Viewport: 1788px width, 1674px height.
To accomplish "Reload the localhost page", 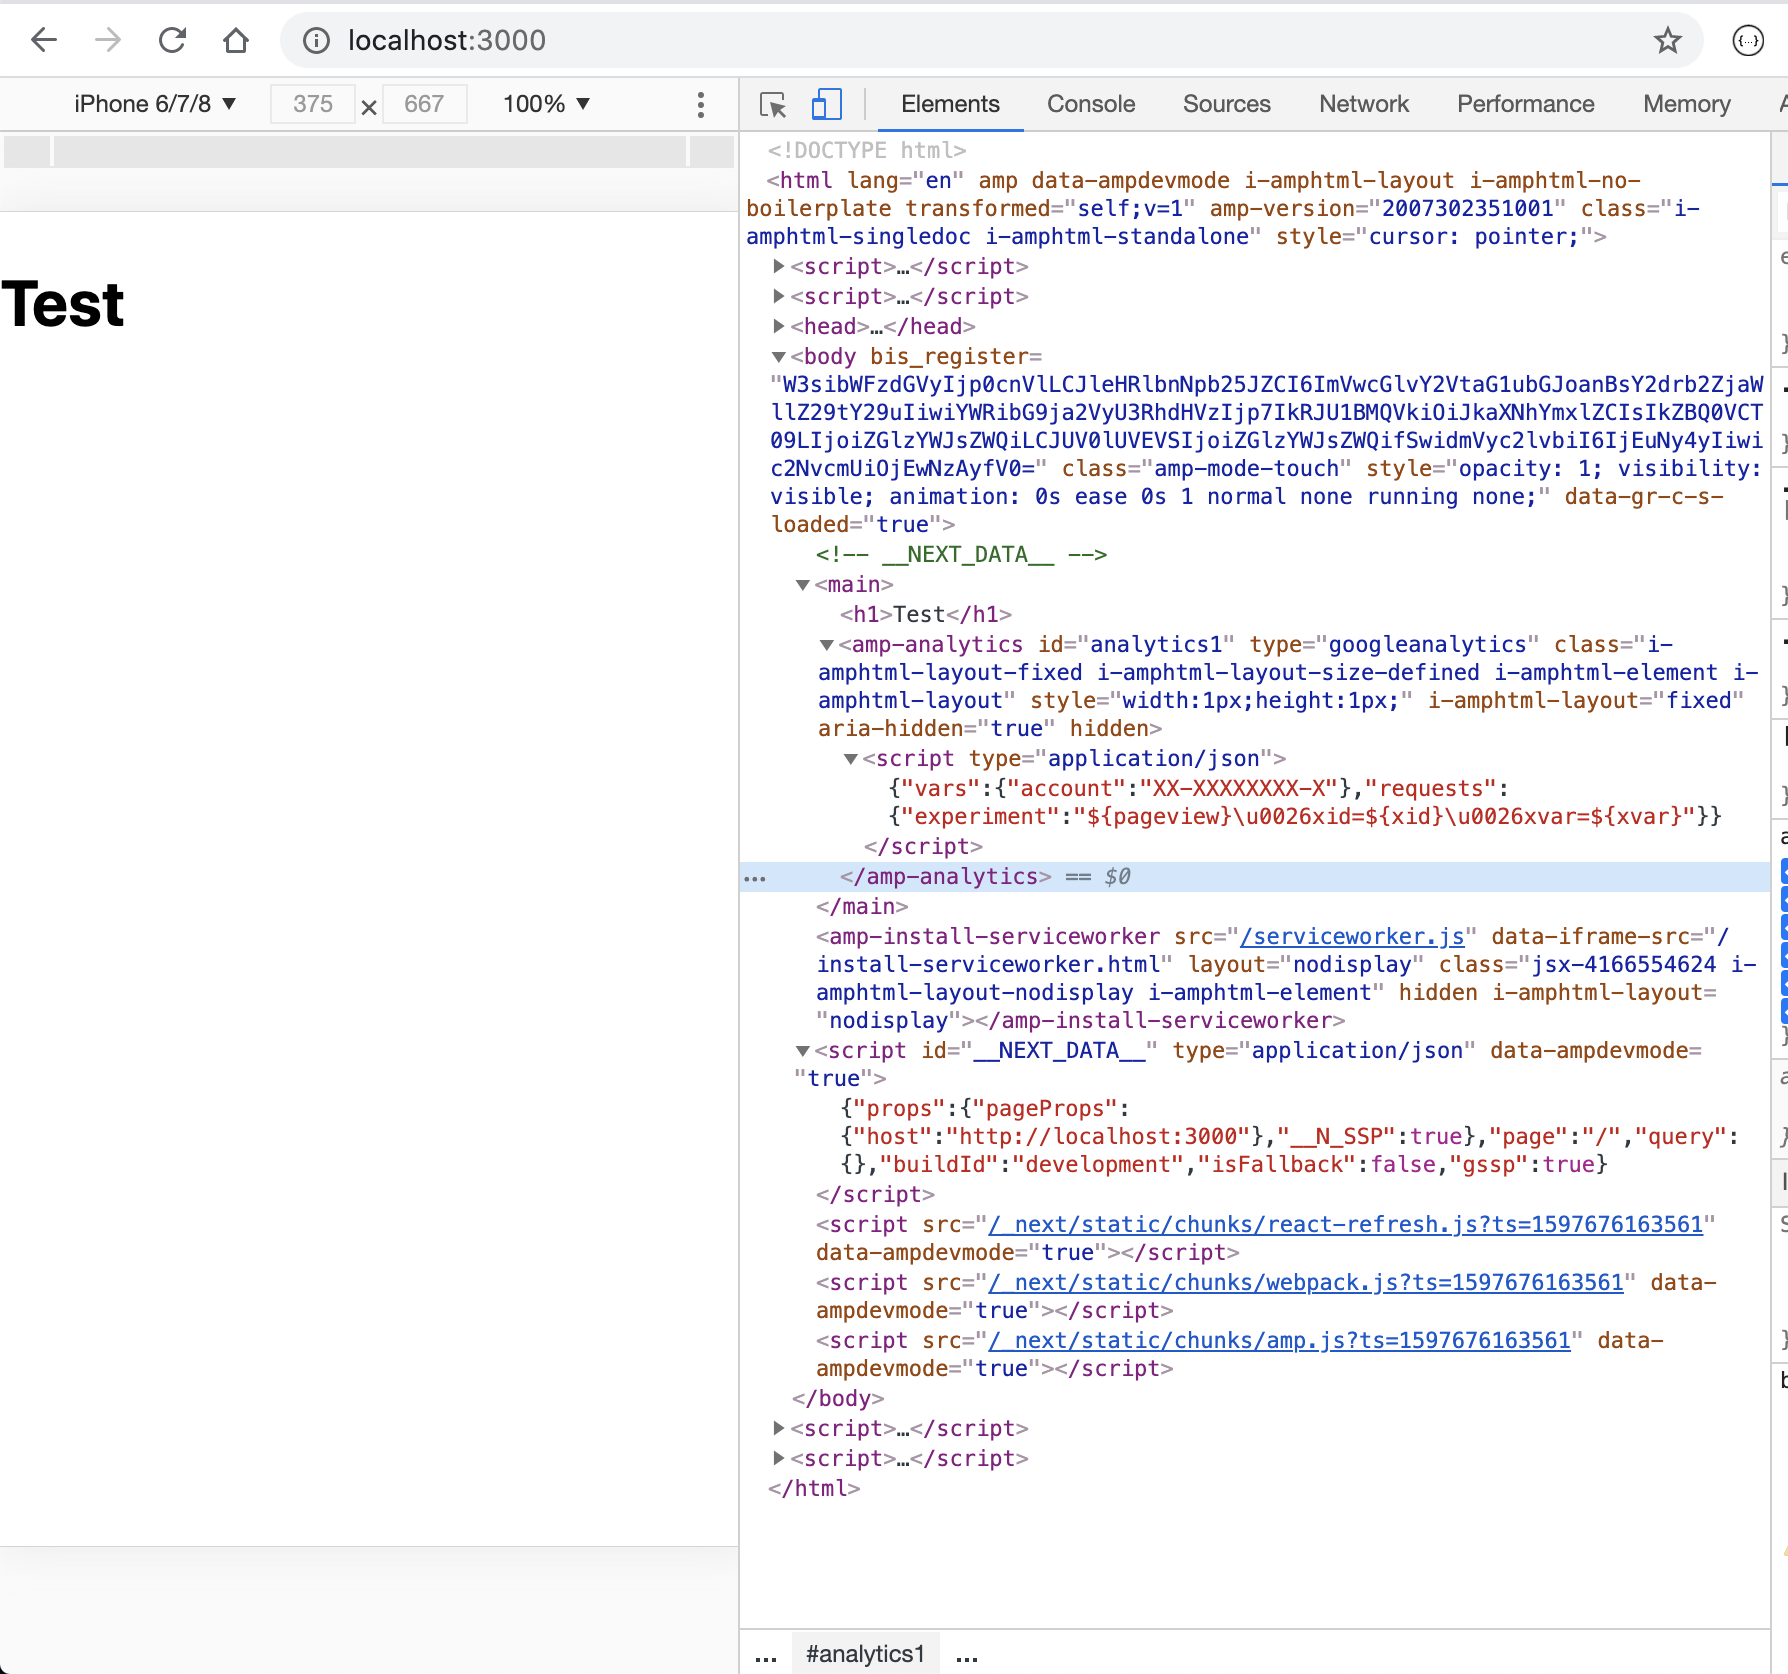I will coord(172,40).
